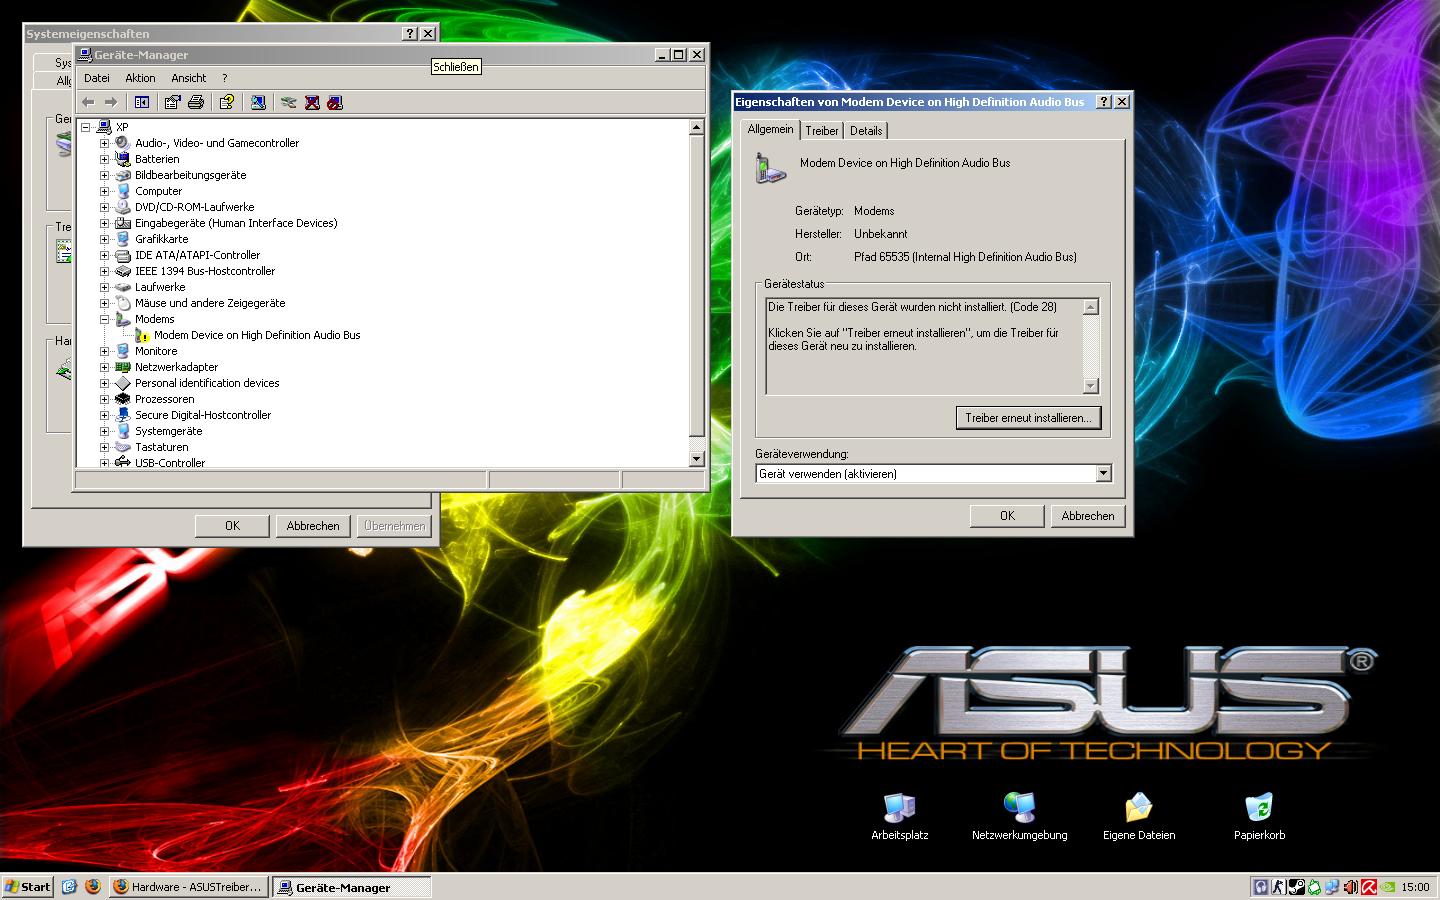Expand the Batterien tree node
The image size is (1440, 900).
point(104,159)
